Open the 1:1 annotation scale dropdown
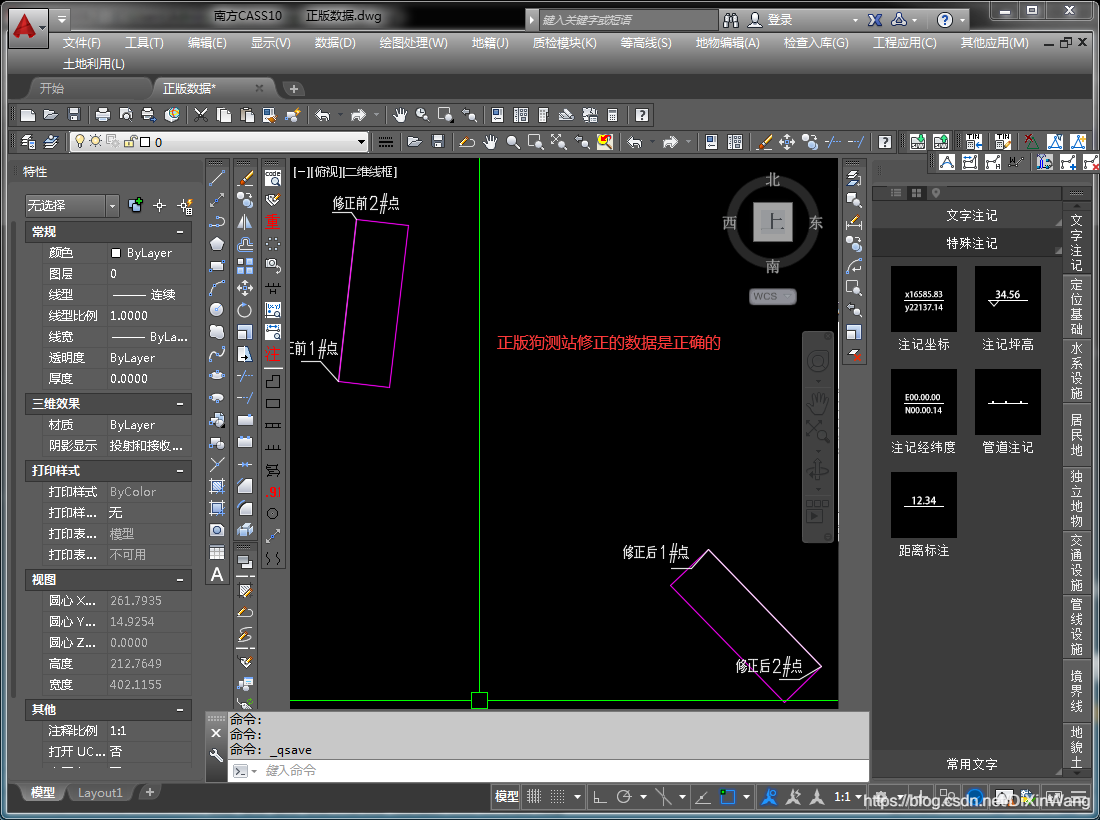 click(x=847, y=797)
